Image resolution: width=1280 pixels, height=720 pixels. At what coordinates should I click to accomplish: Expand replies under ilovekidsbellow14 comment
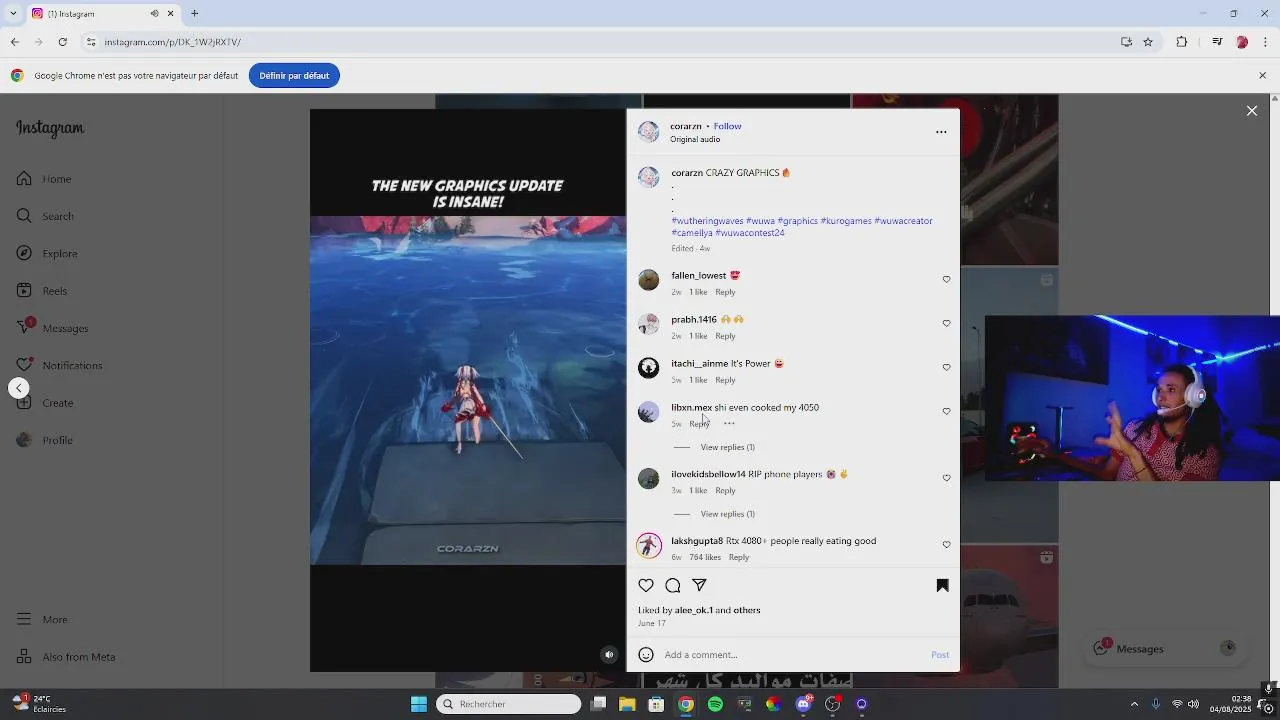coord(727,514)
